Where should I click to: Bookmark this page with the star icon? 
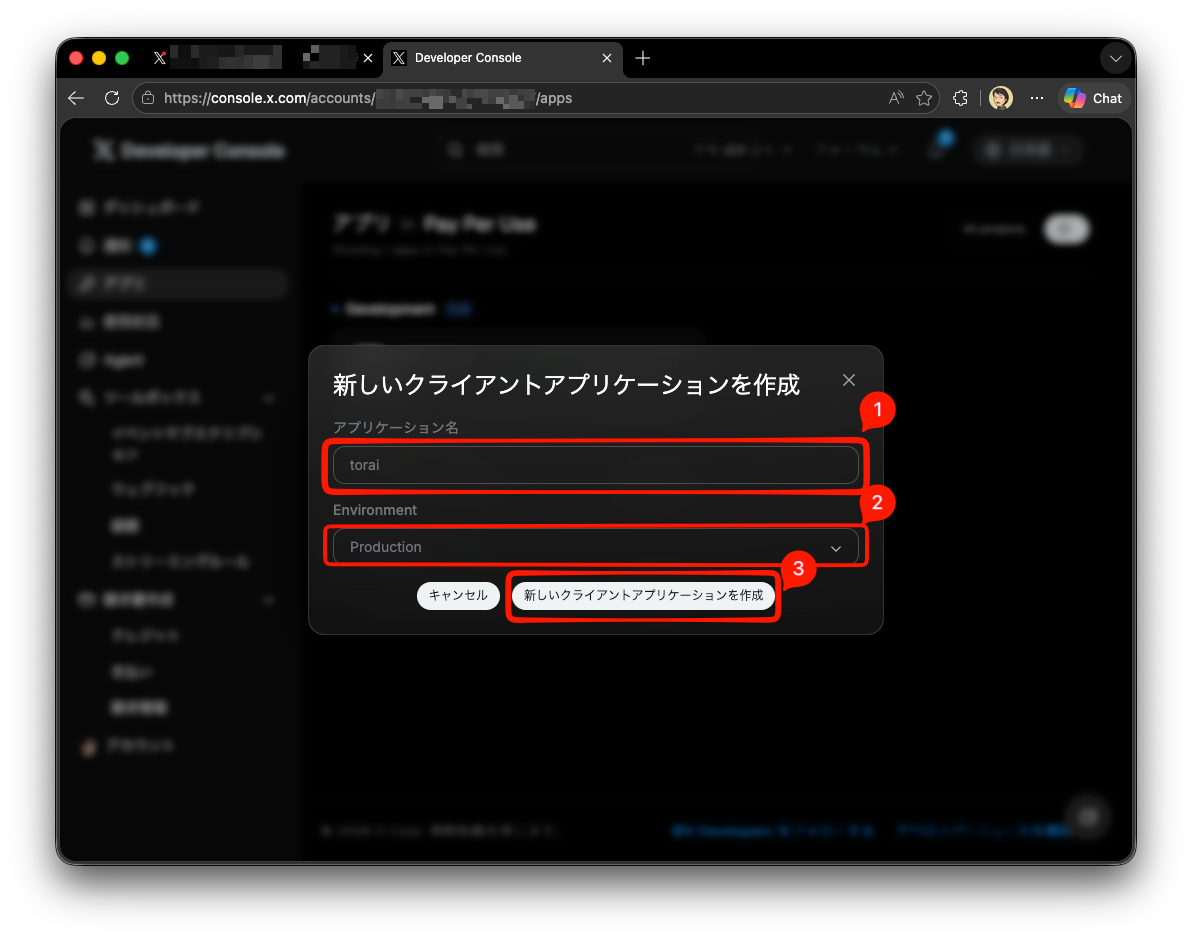pos(924,98)
